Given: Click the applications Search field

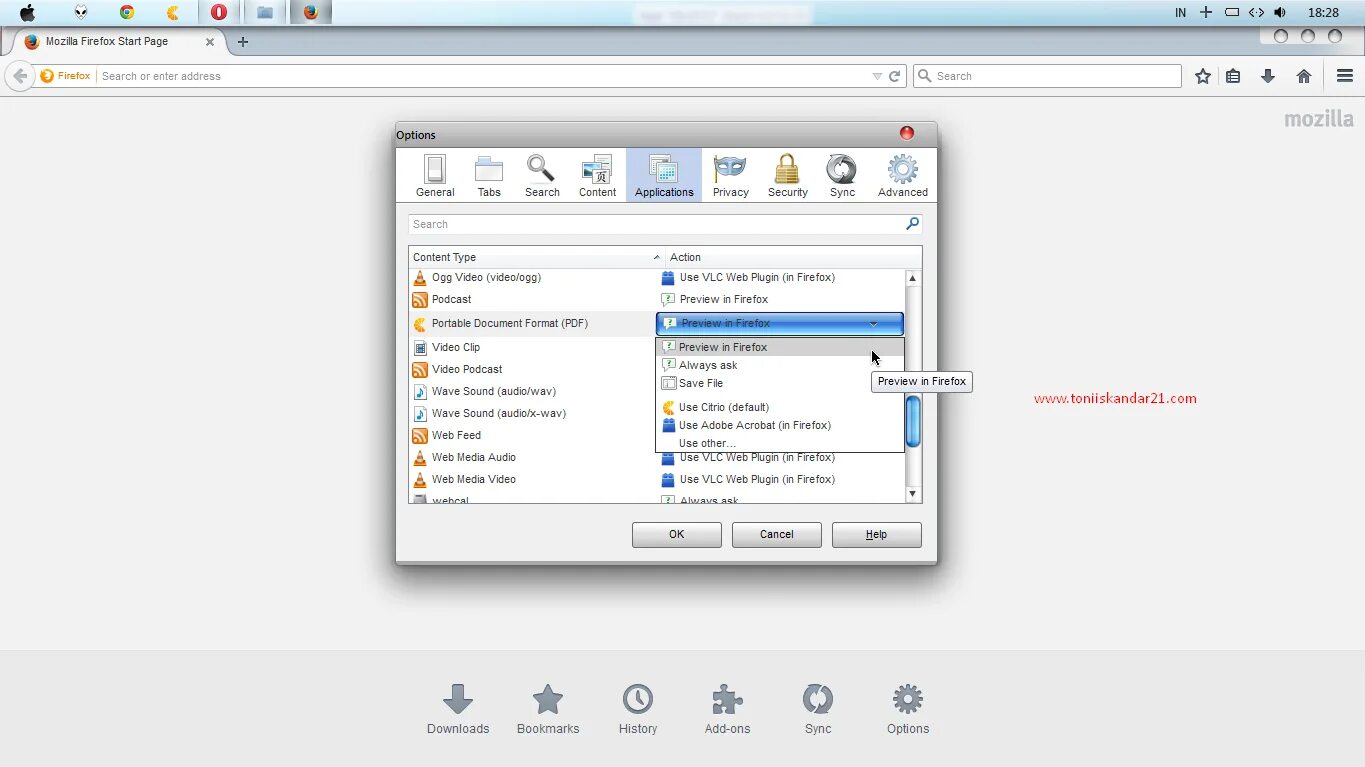Looking at the screenshot, I should click(665, 224).
